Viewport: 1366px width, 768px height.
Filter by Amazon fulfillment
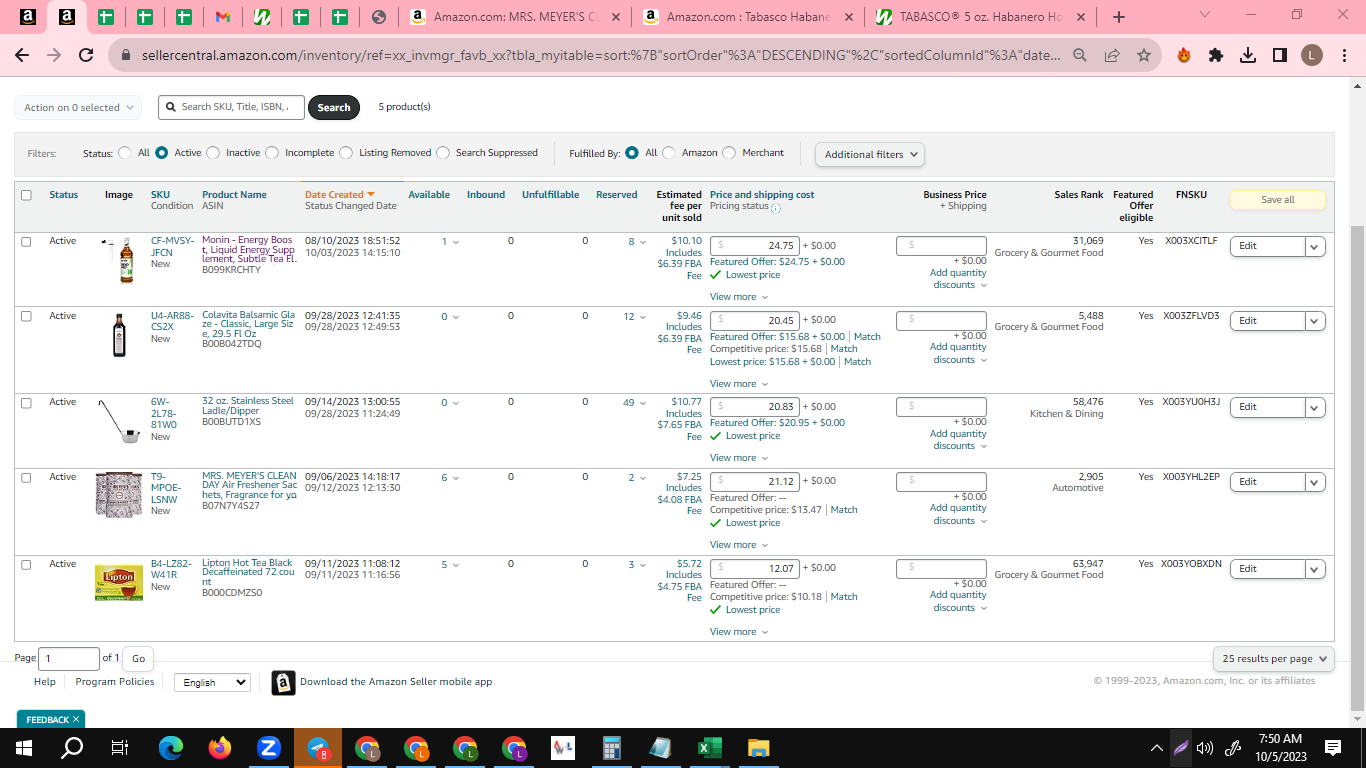pos(669,153)
